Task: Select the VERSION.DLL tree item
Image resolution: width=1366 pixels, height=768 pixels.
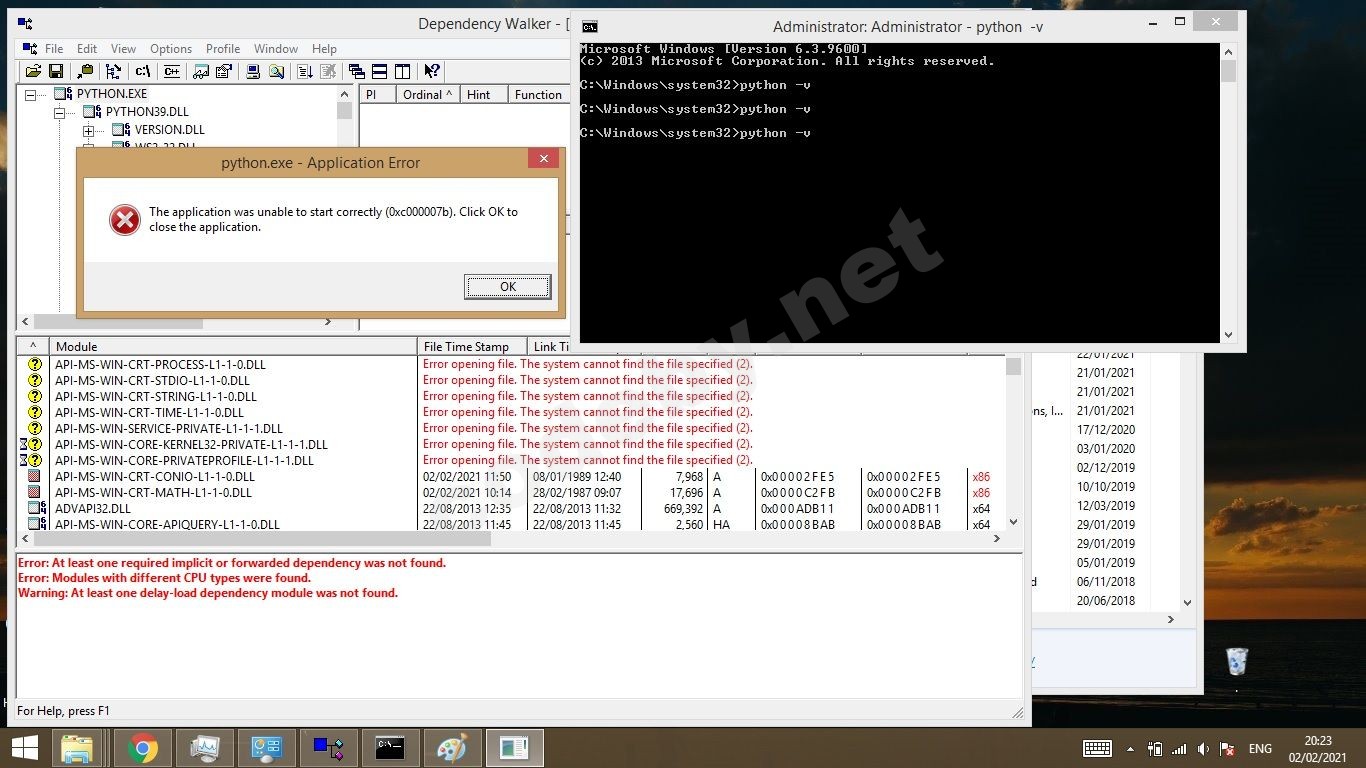Action: [170, 130]
